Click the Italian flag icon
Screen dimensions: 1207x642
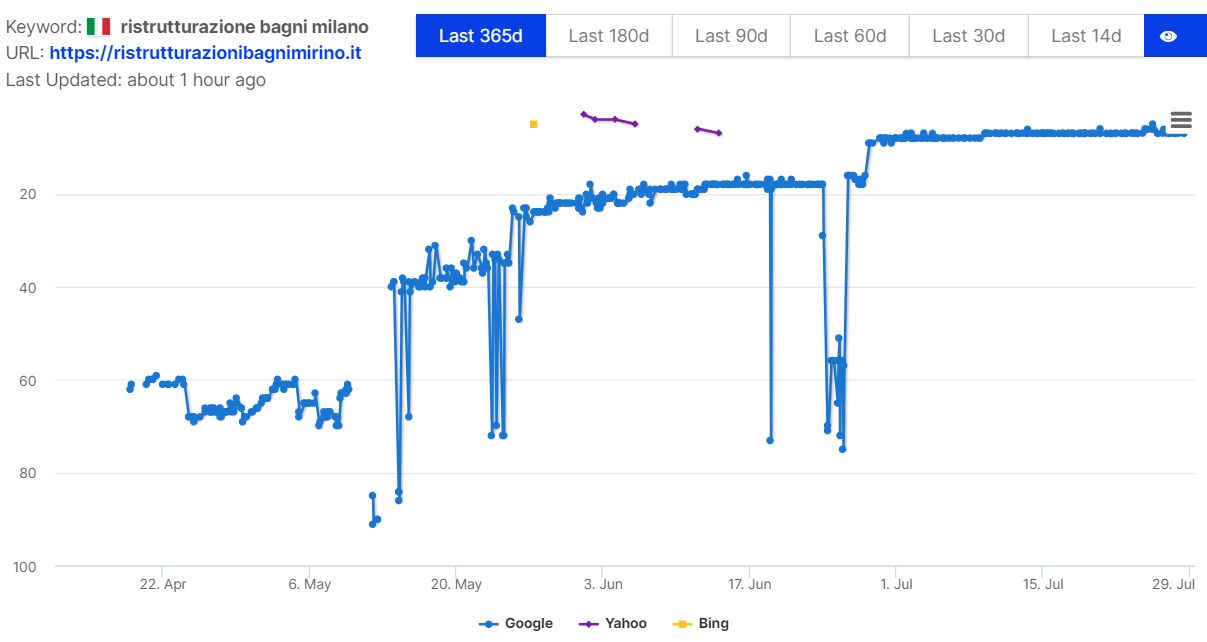tap(98, 27)
